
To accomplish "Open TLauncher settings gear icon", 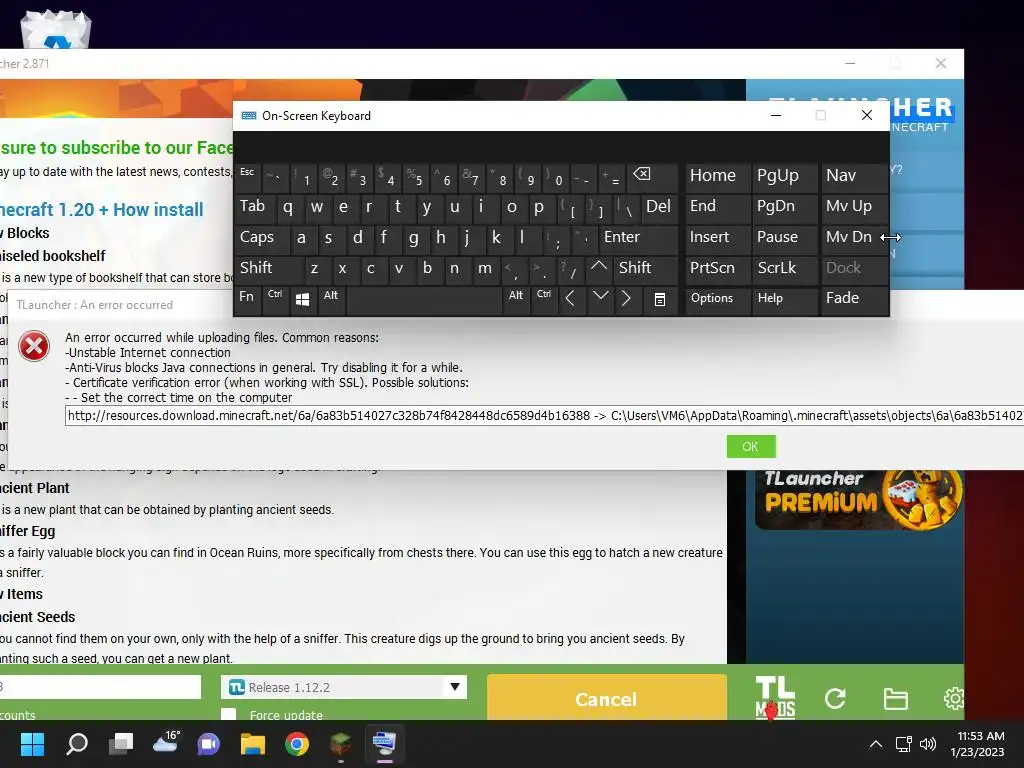I will point(954,699).
